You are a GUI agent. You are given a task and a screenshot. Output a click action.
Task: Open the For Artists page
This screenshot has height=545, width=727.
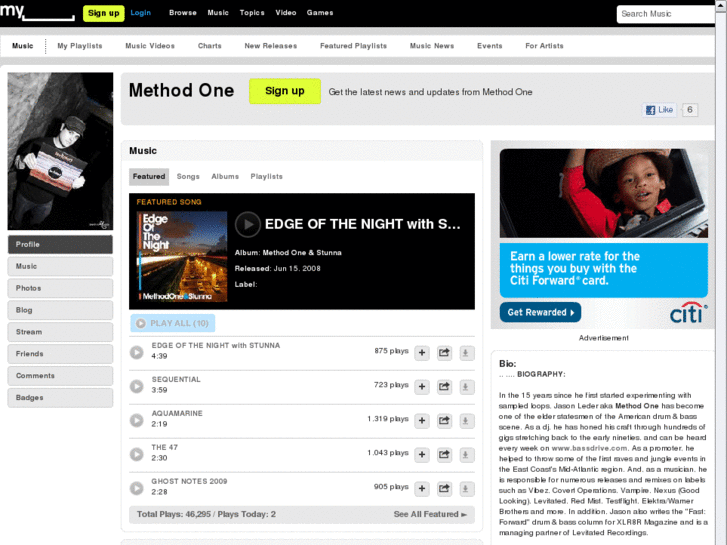click(x=544, y=46)
